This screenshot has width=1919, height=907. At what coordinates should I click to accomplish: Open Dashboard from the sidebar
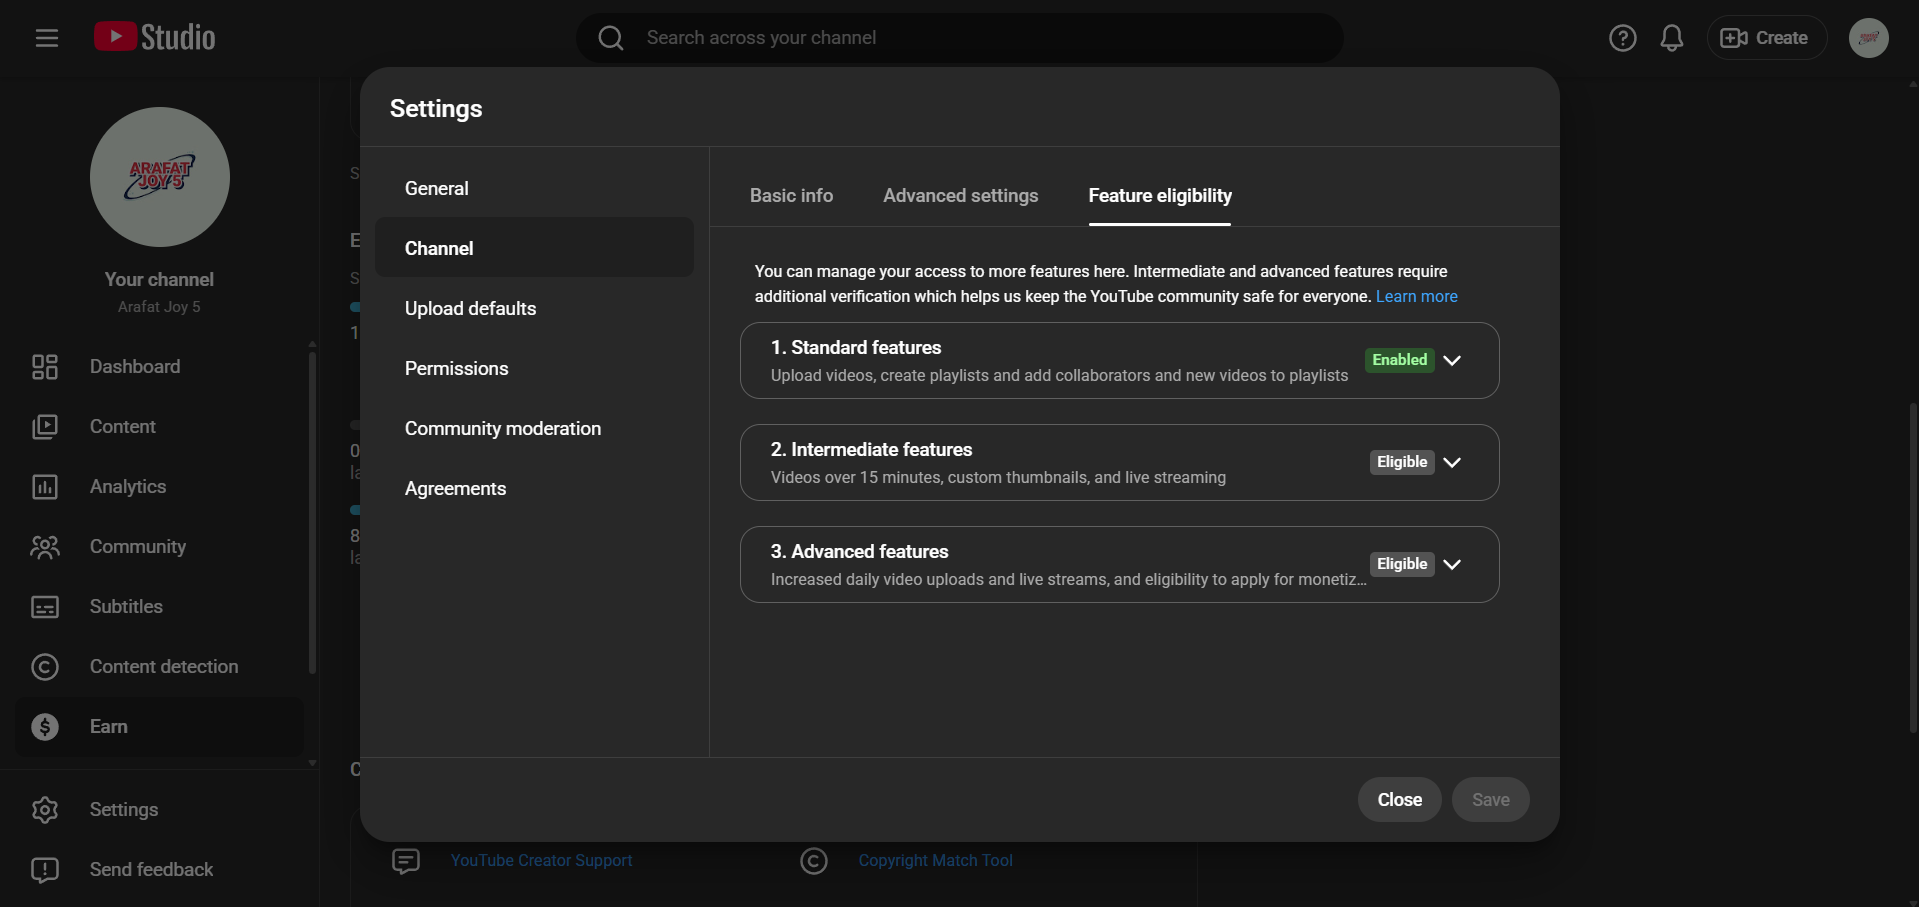[135, 367]
